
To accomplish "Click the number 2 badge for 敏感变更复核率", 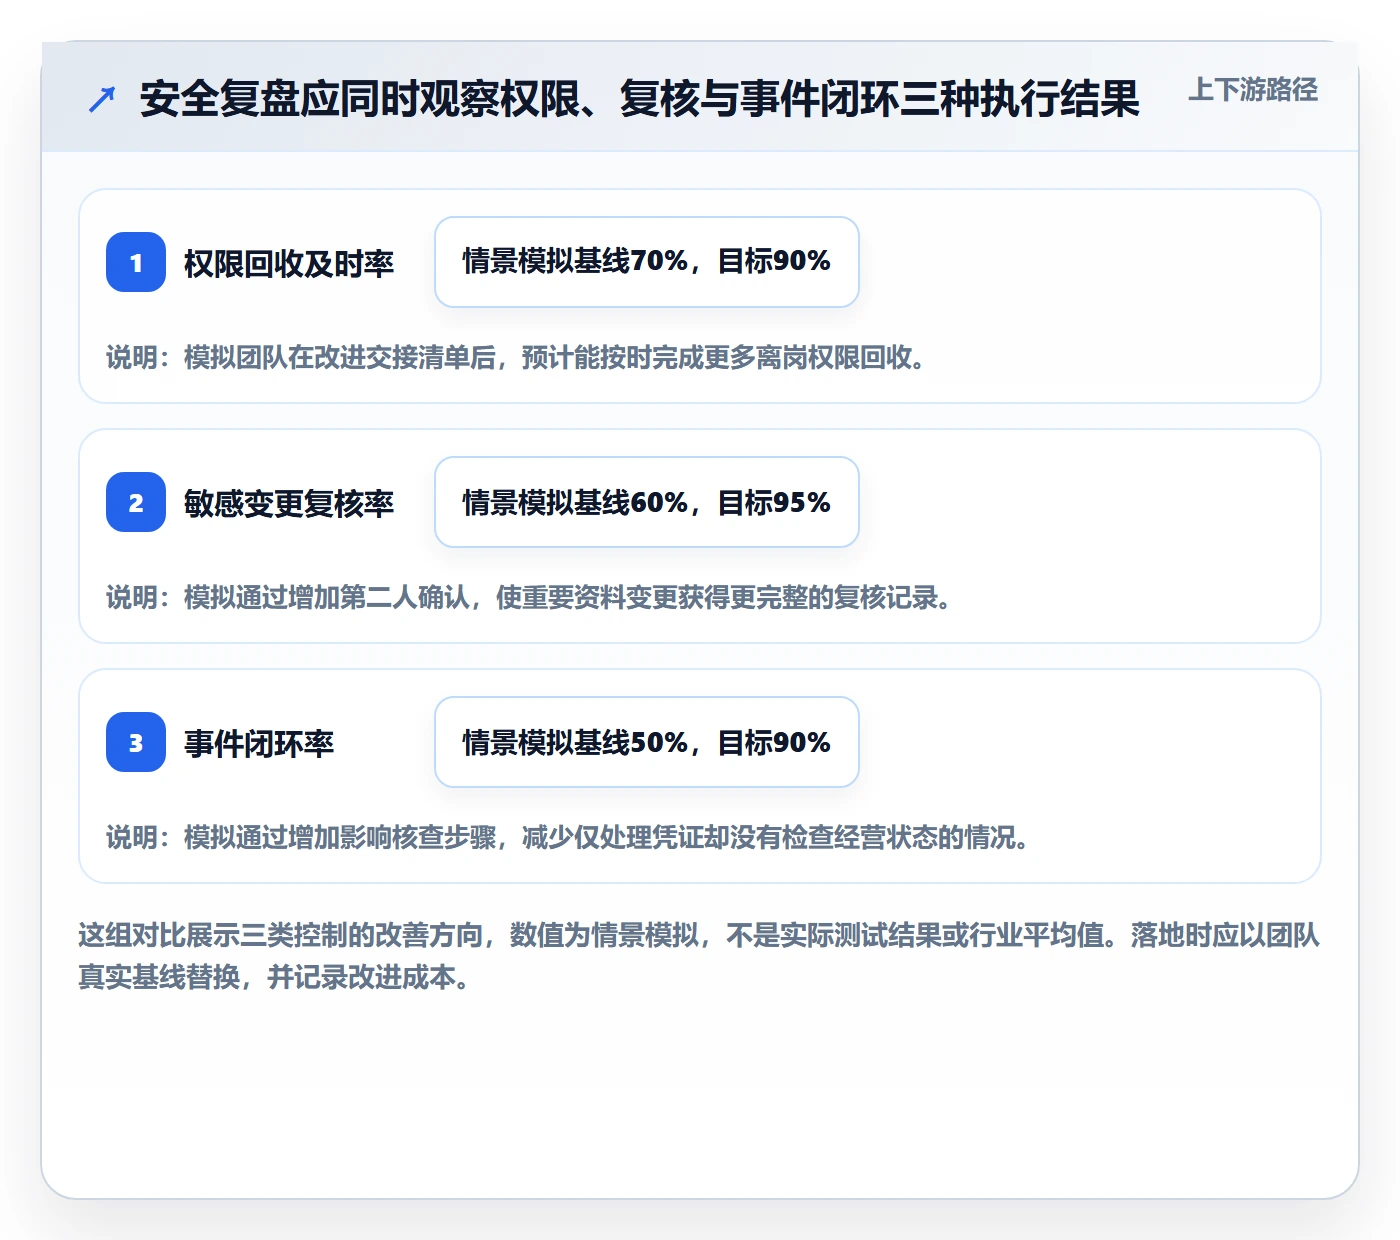I will coord(136,502).
